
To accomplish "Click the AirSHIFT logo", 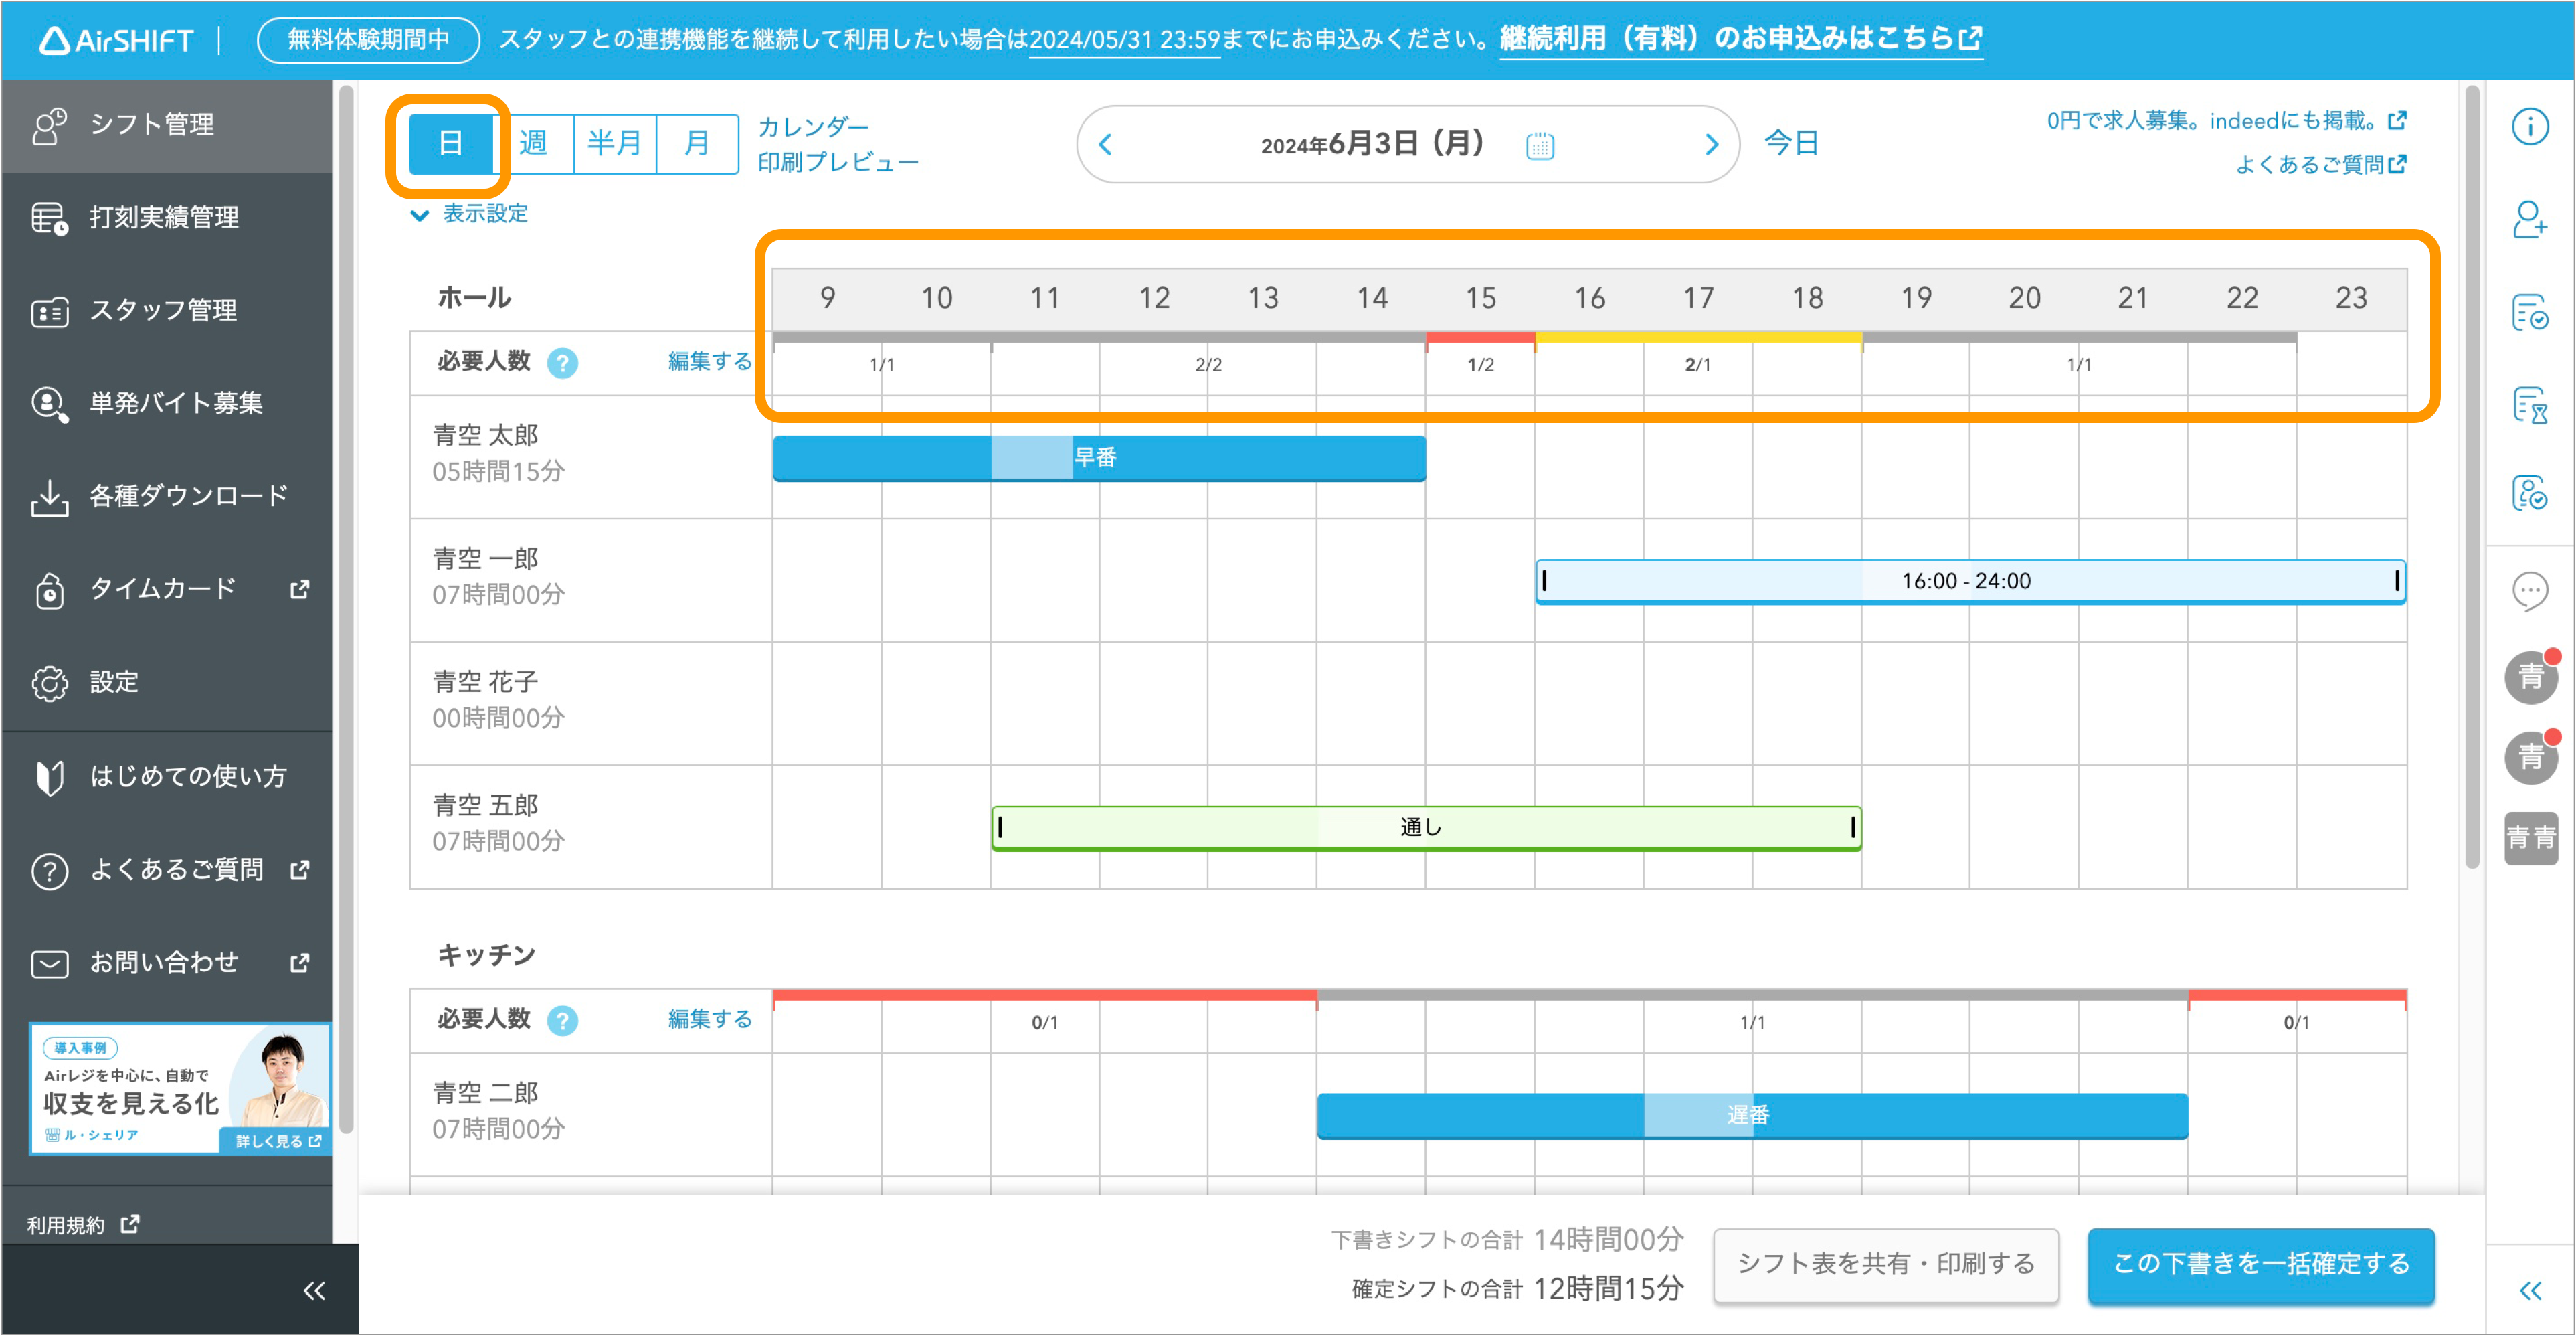I will pos(116,40).
